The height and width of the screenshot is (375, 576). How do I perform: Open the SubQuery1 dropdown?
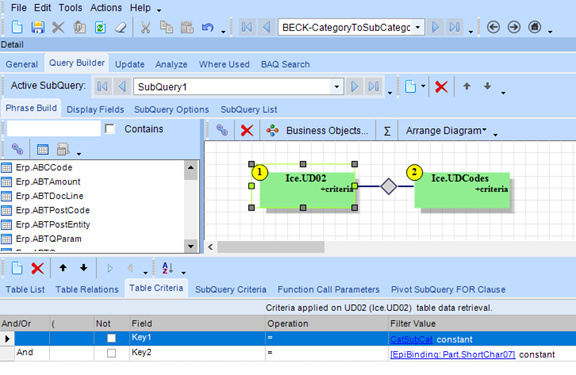click(x=336, y=87)
